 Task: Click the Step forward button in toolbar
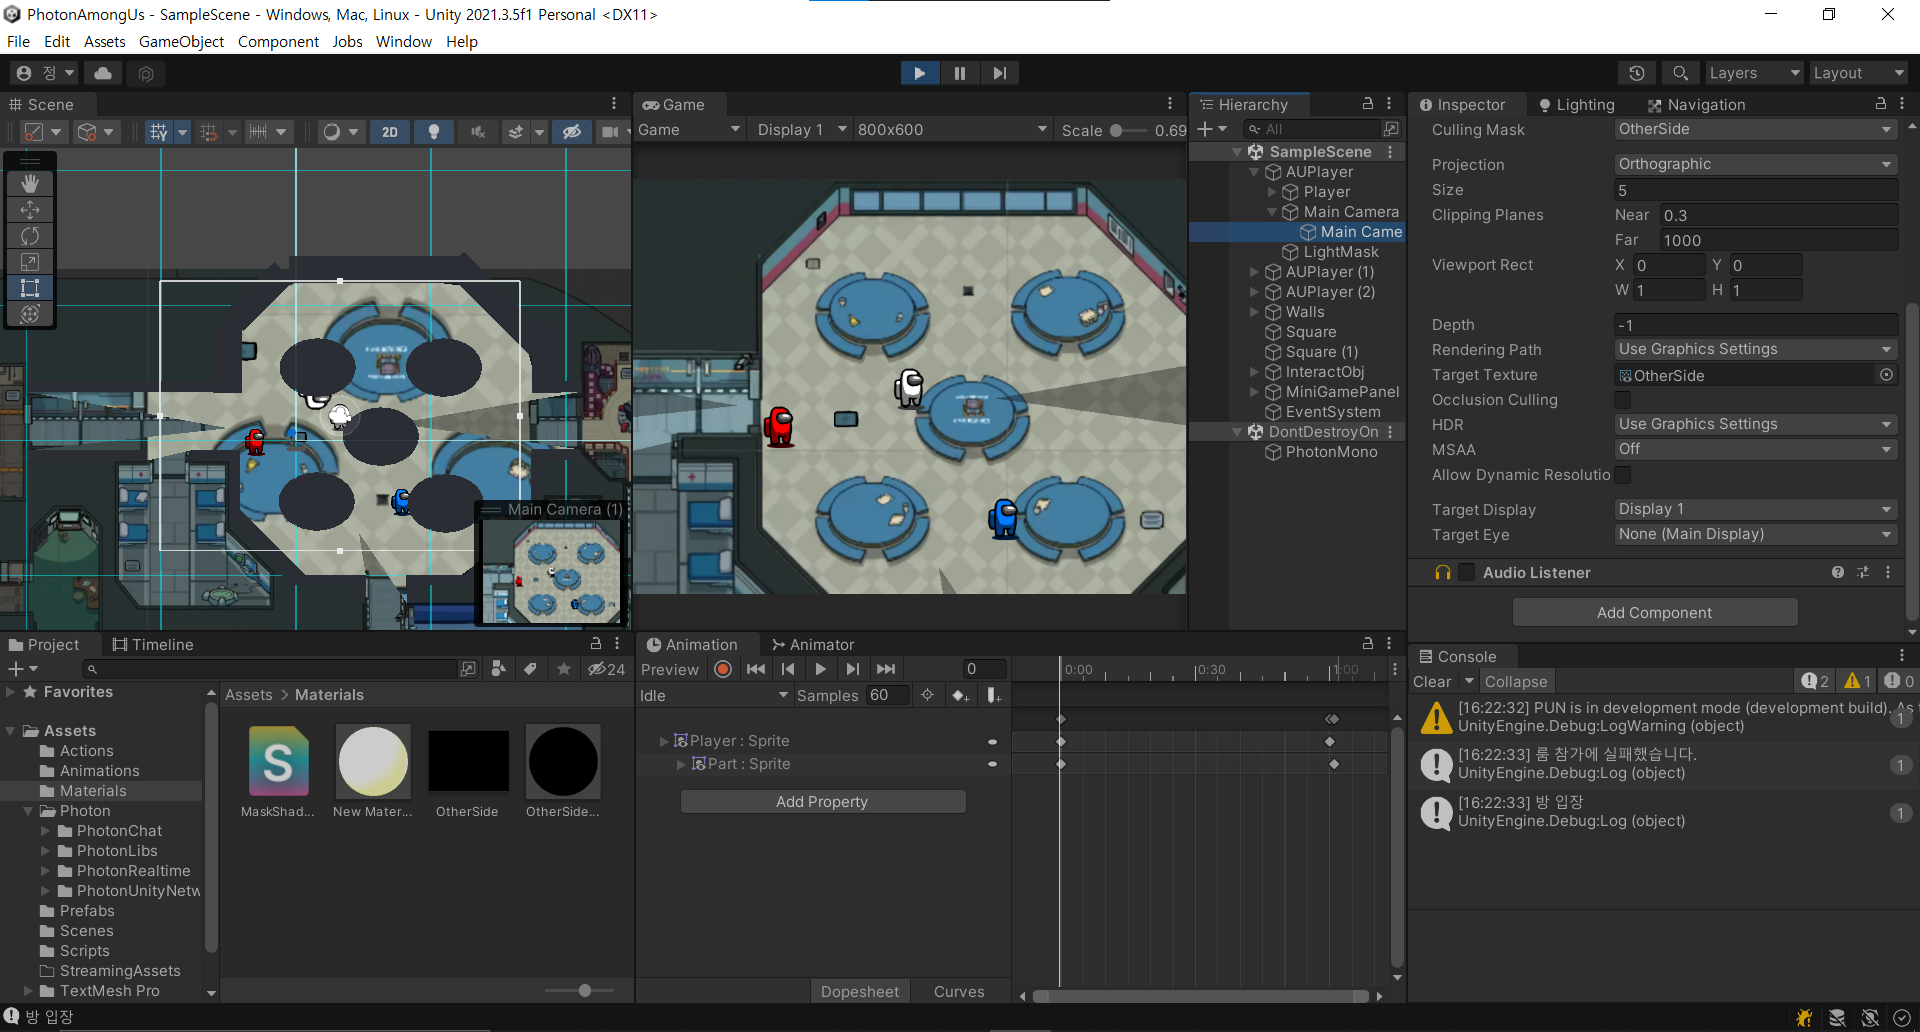point(999,73)
